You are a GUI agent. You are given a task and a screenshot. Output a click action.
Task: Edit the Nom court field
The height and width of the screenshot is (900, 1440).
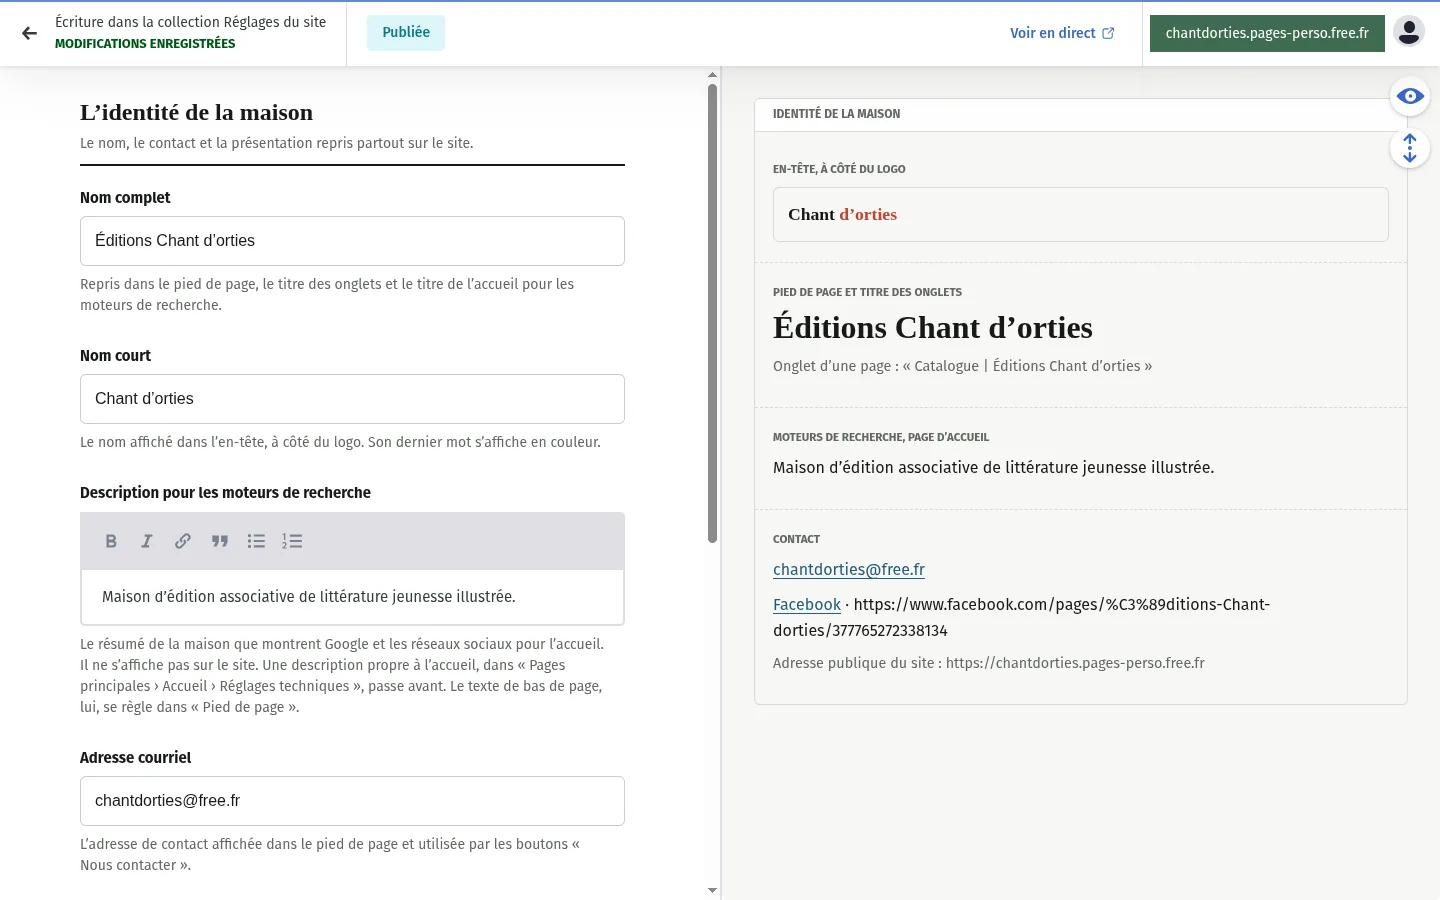click(352, 399)
